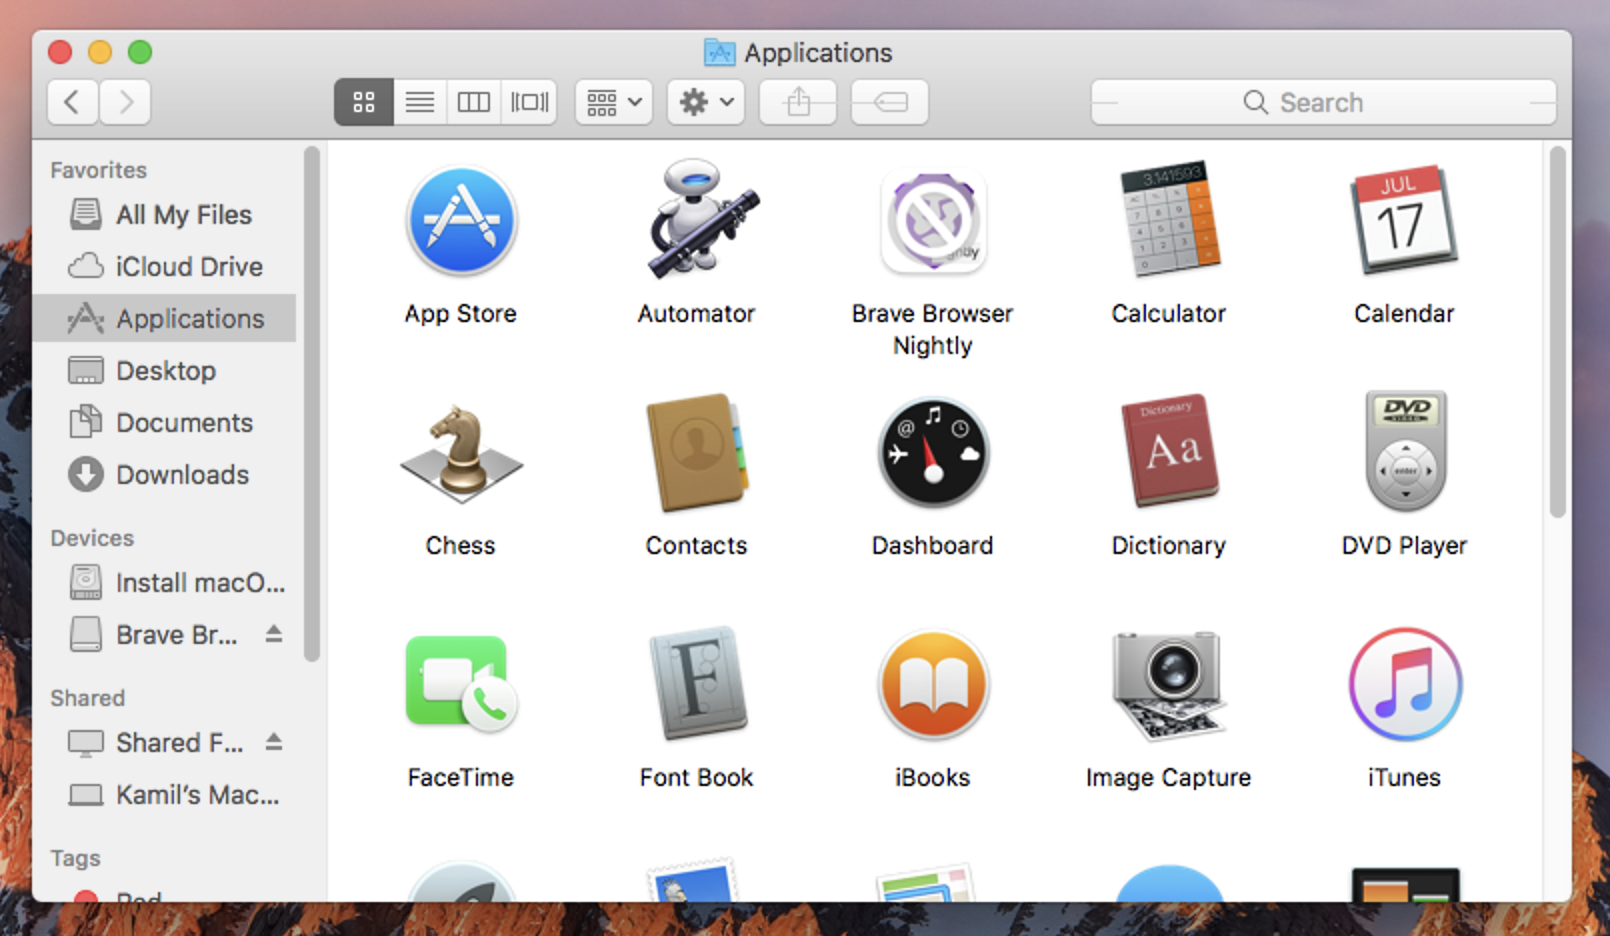Open the Calendar app

1404,222
